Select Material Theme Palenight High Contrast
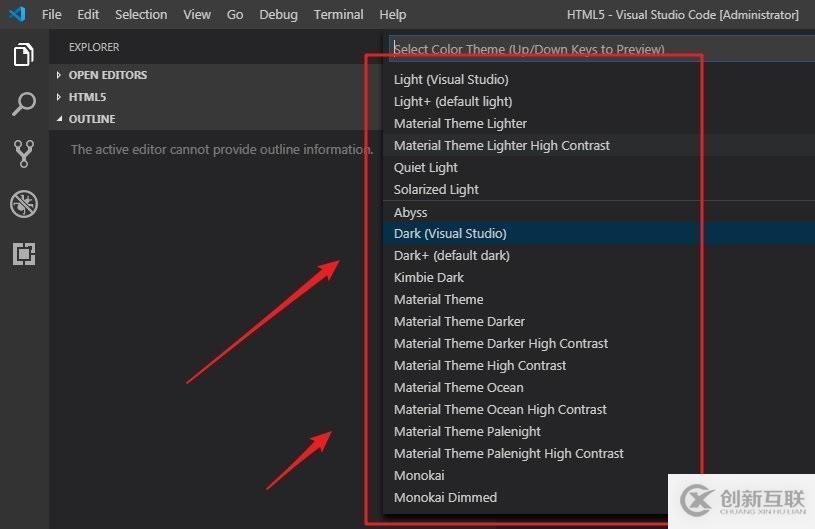Viewport: 815px width, 529px height. click(x=599, y=454)
